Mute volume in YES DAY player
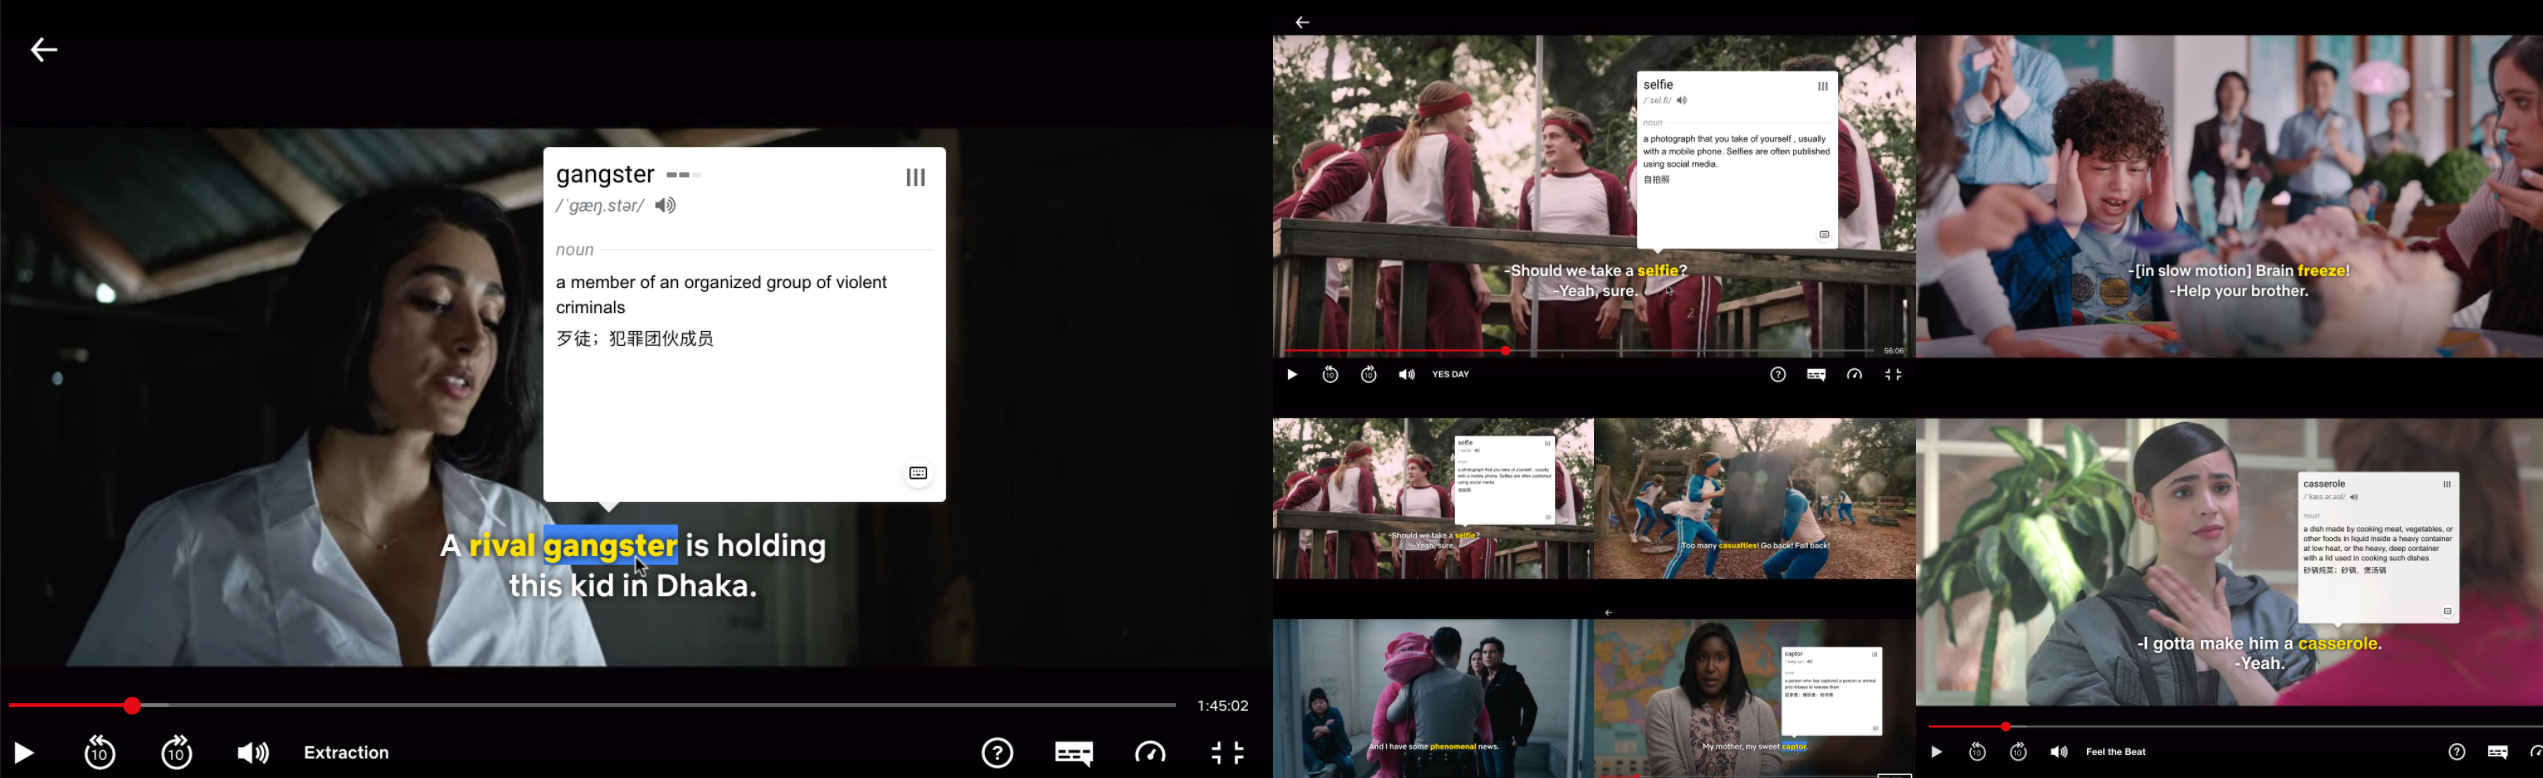The width and height of the screenshot is (2543, 778). [x=1406, y=375]
